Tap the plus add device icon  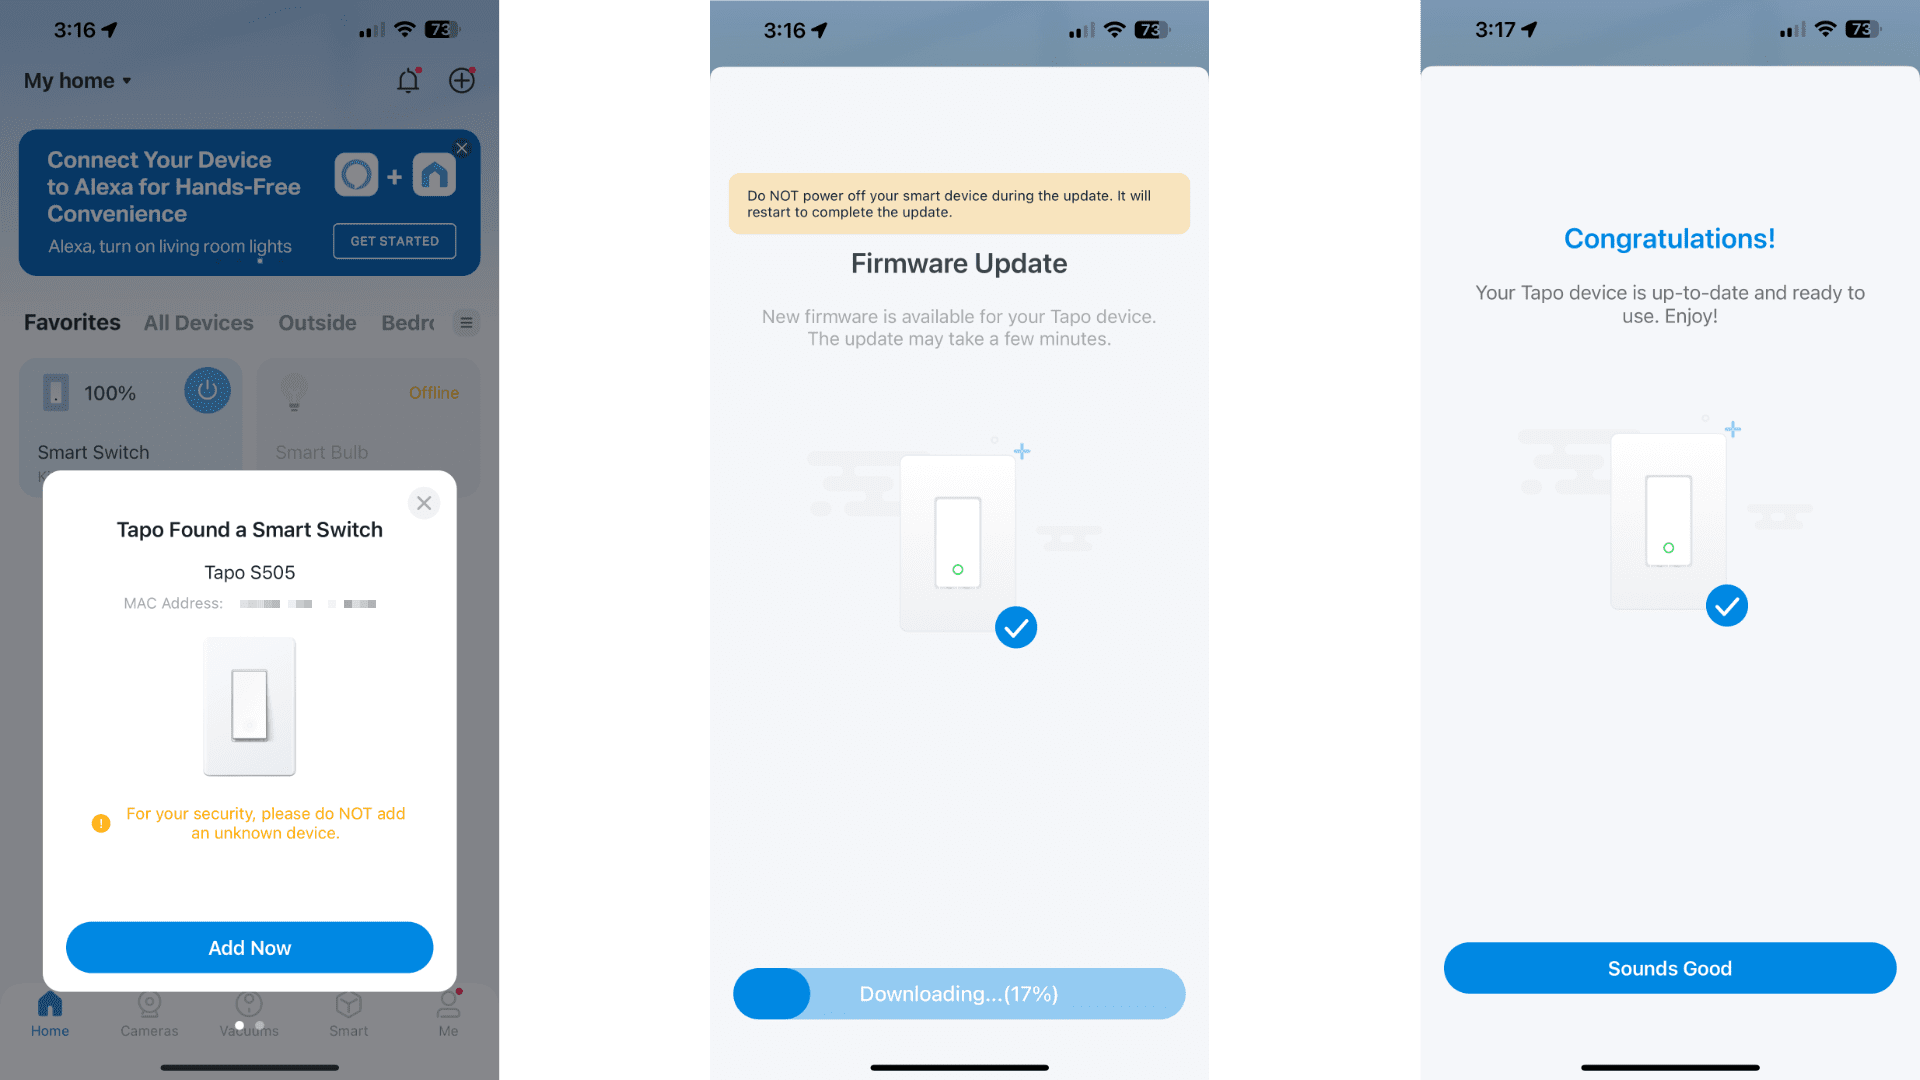click(462, 80)
